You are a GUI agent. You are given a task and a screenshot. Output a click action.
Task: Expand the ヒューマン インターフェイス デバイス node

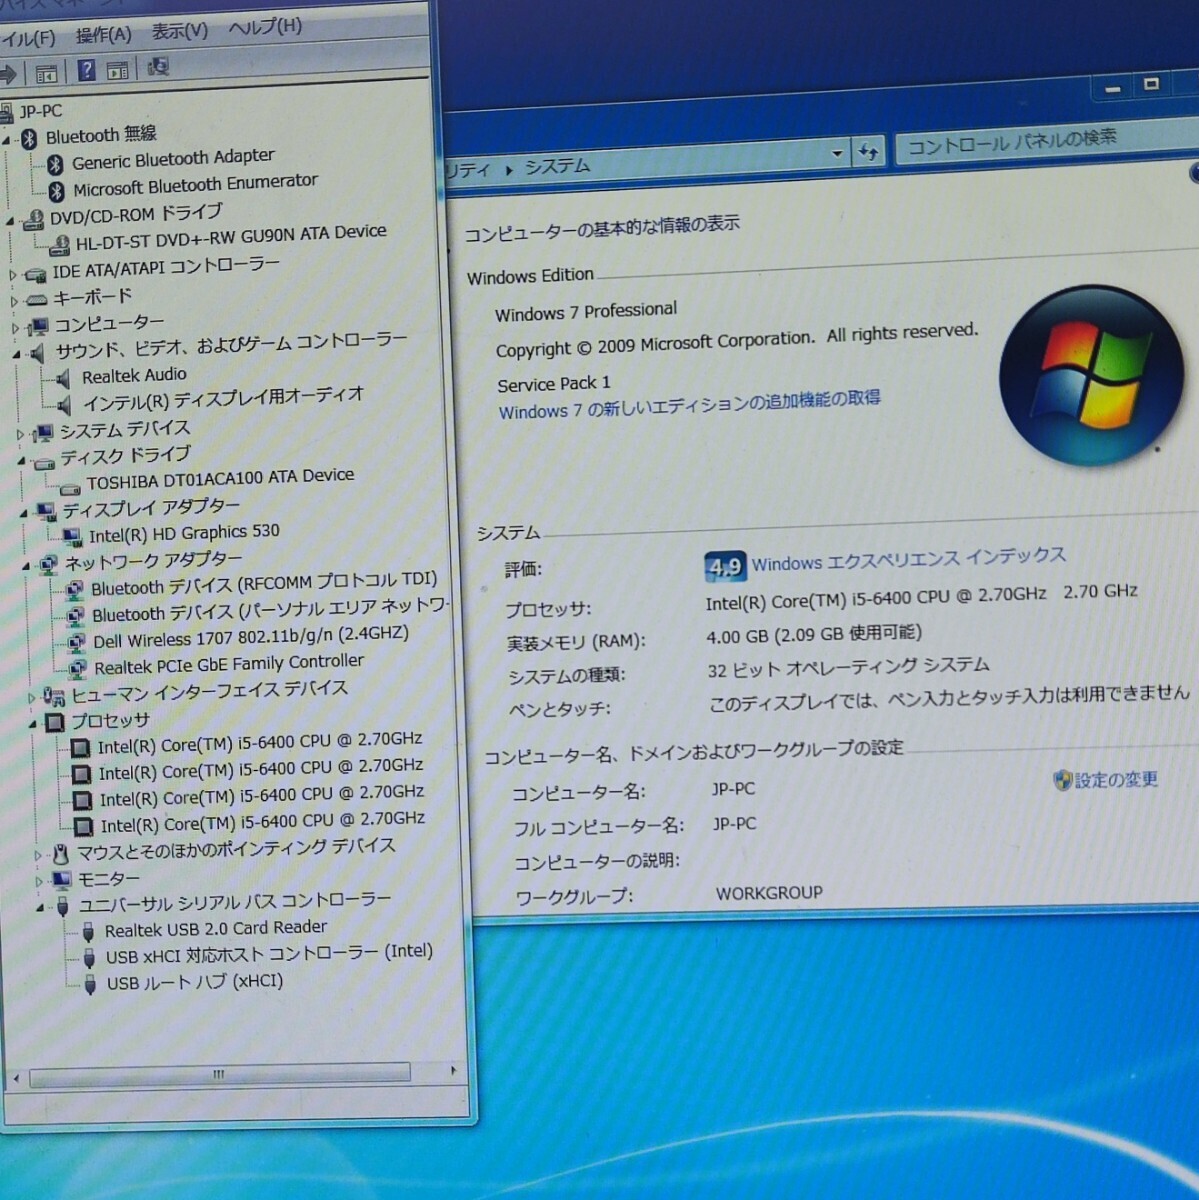[x=31, y=697]
